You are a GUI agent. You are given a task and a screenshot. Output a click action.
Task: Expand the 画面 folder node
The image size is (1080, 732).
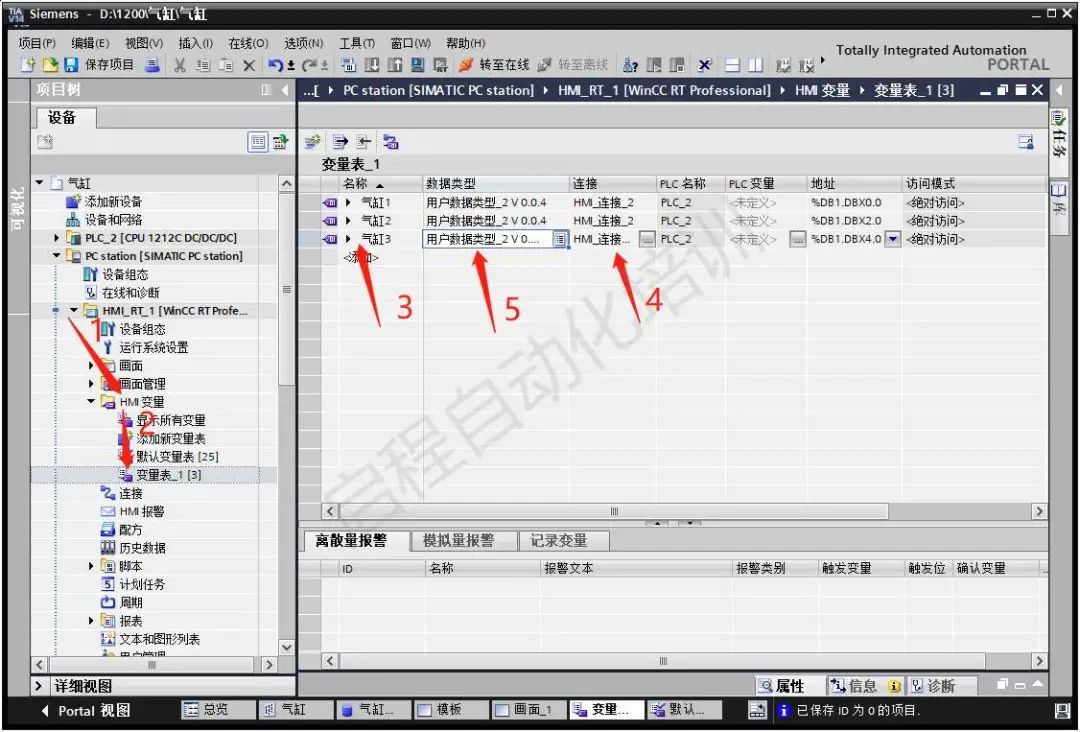coord(91,365)
